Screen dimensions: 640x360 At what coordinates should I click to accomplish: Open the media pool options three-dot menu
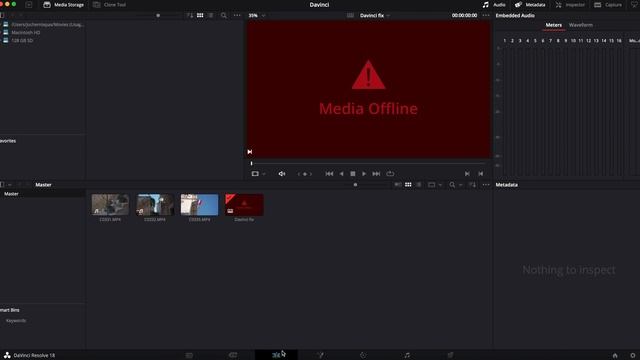(486, 185)
